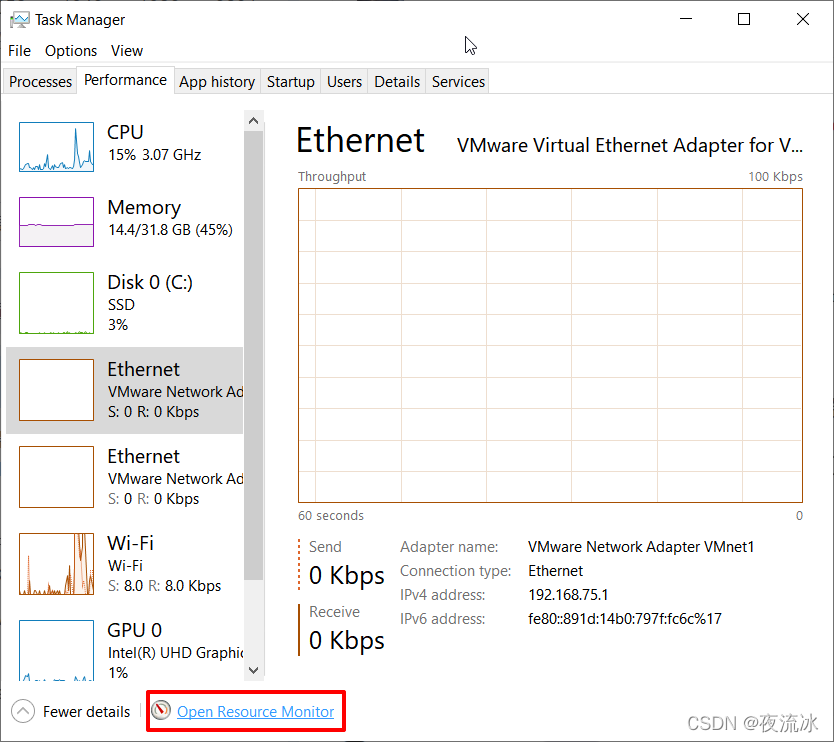Click the IPv4 address 192.168.75.1

tap(568, 595)
